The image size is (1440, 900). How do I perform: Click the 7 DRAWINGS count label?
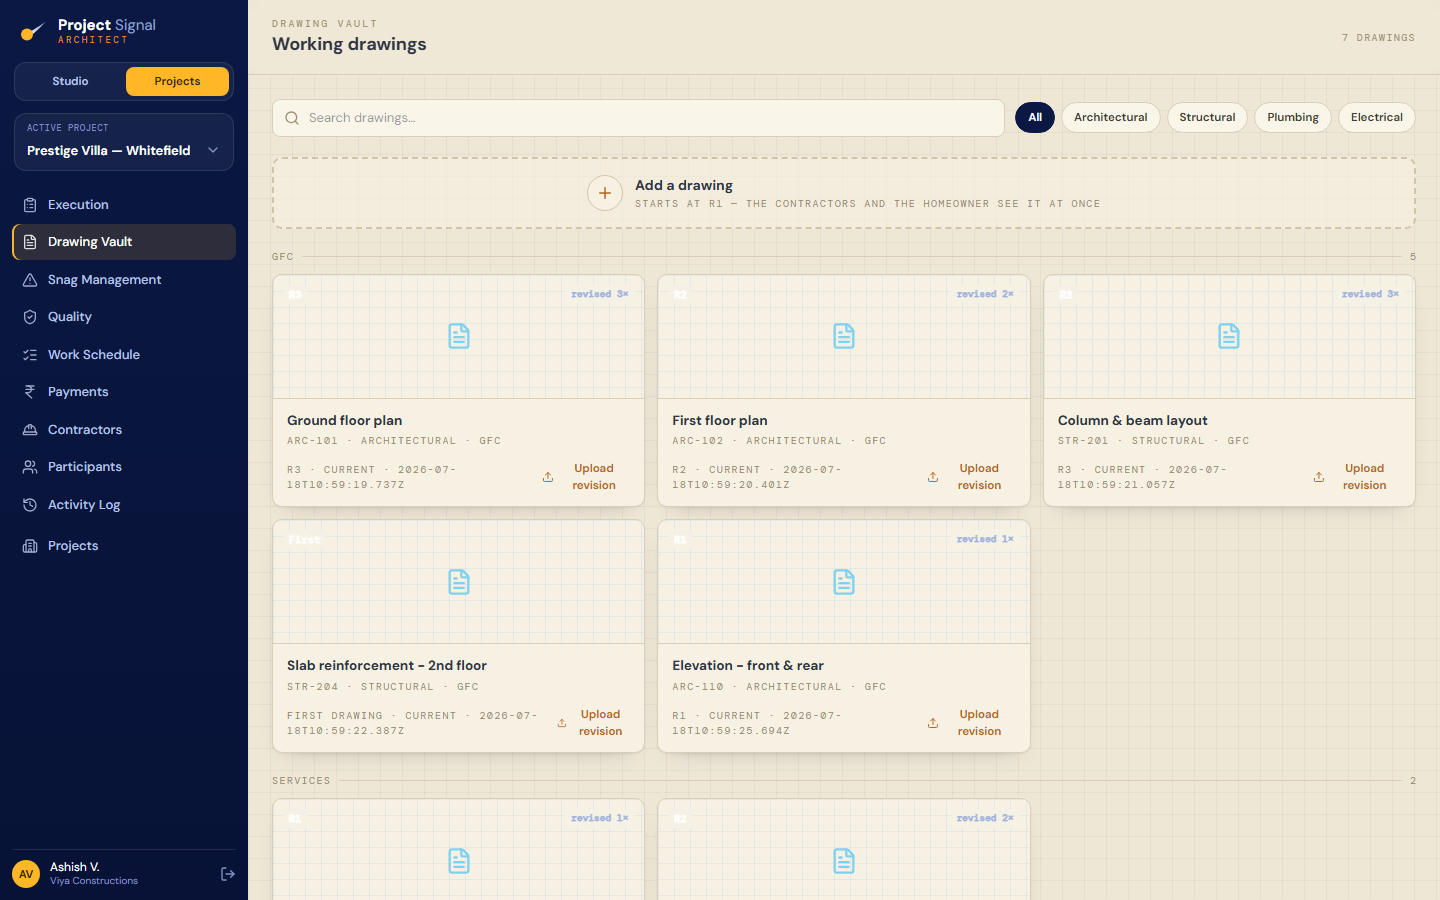click(1378, 38)
